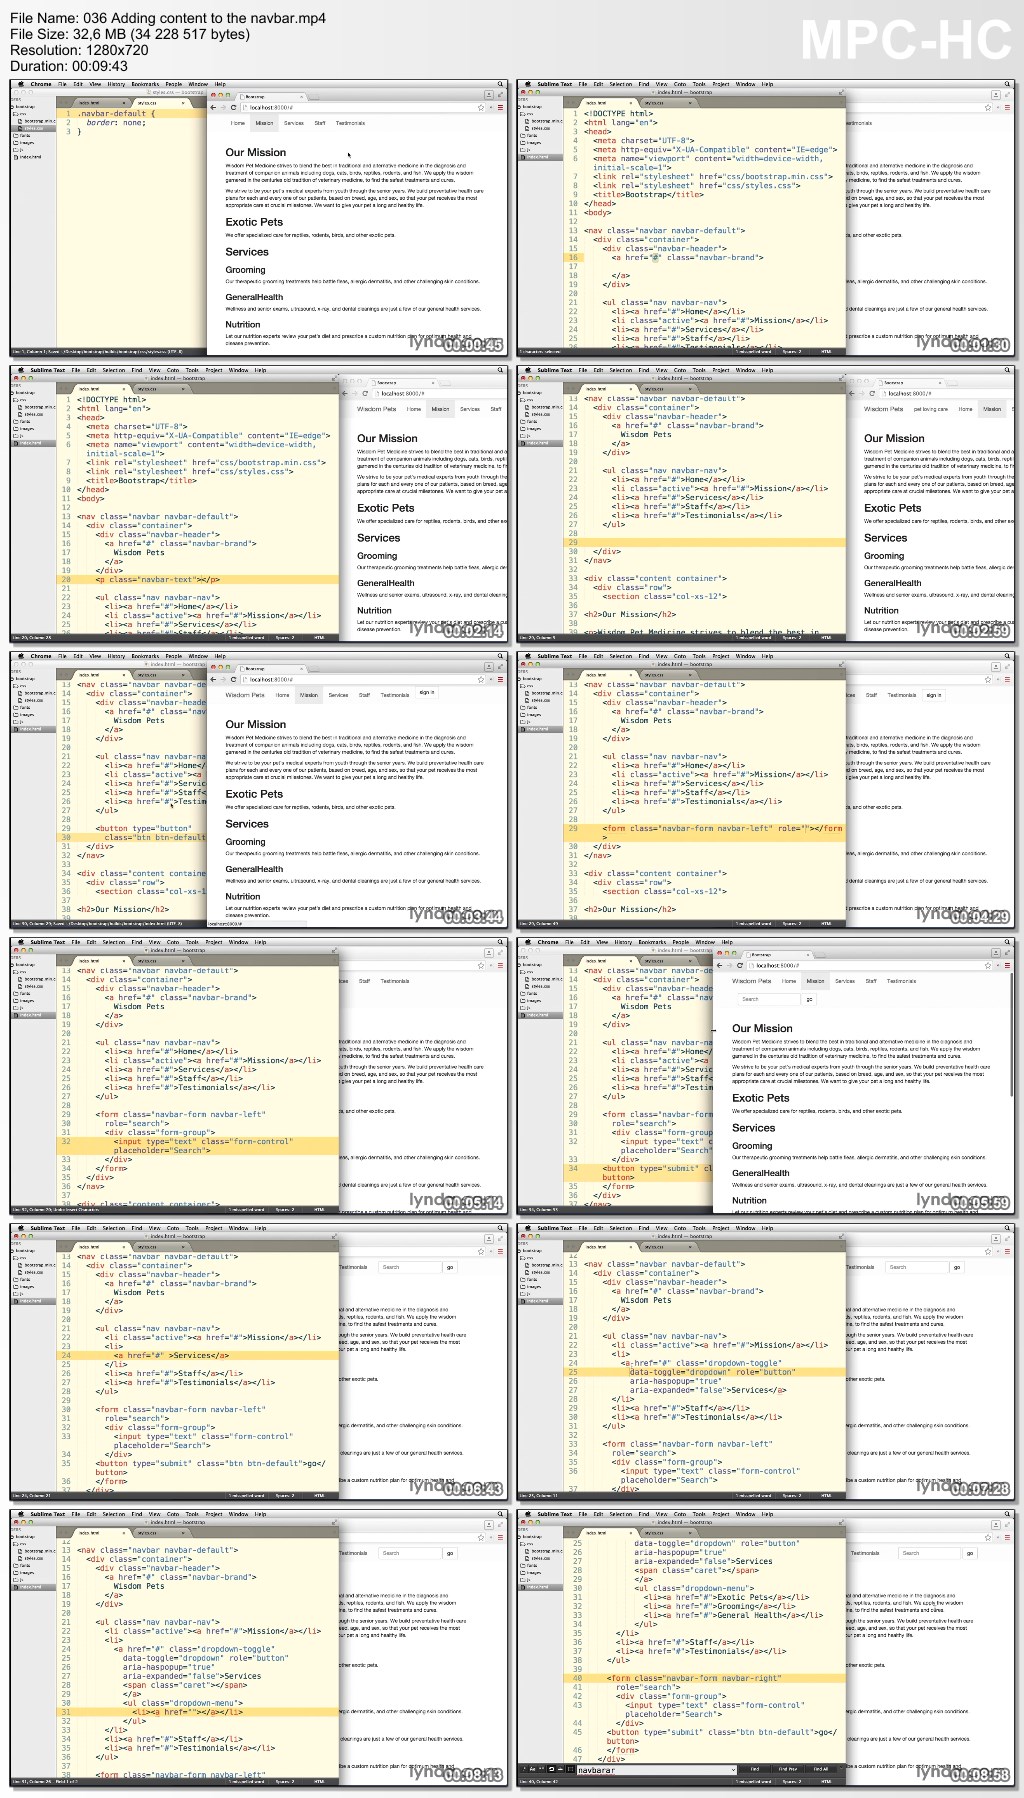In the 00:06:43 frame, click the browser go button
Viewport: 1024px width, 1798px height.
click(x=450, y=1267)
